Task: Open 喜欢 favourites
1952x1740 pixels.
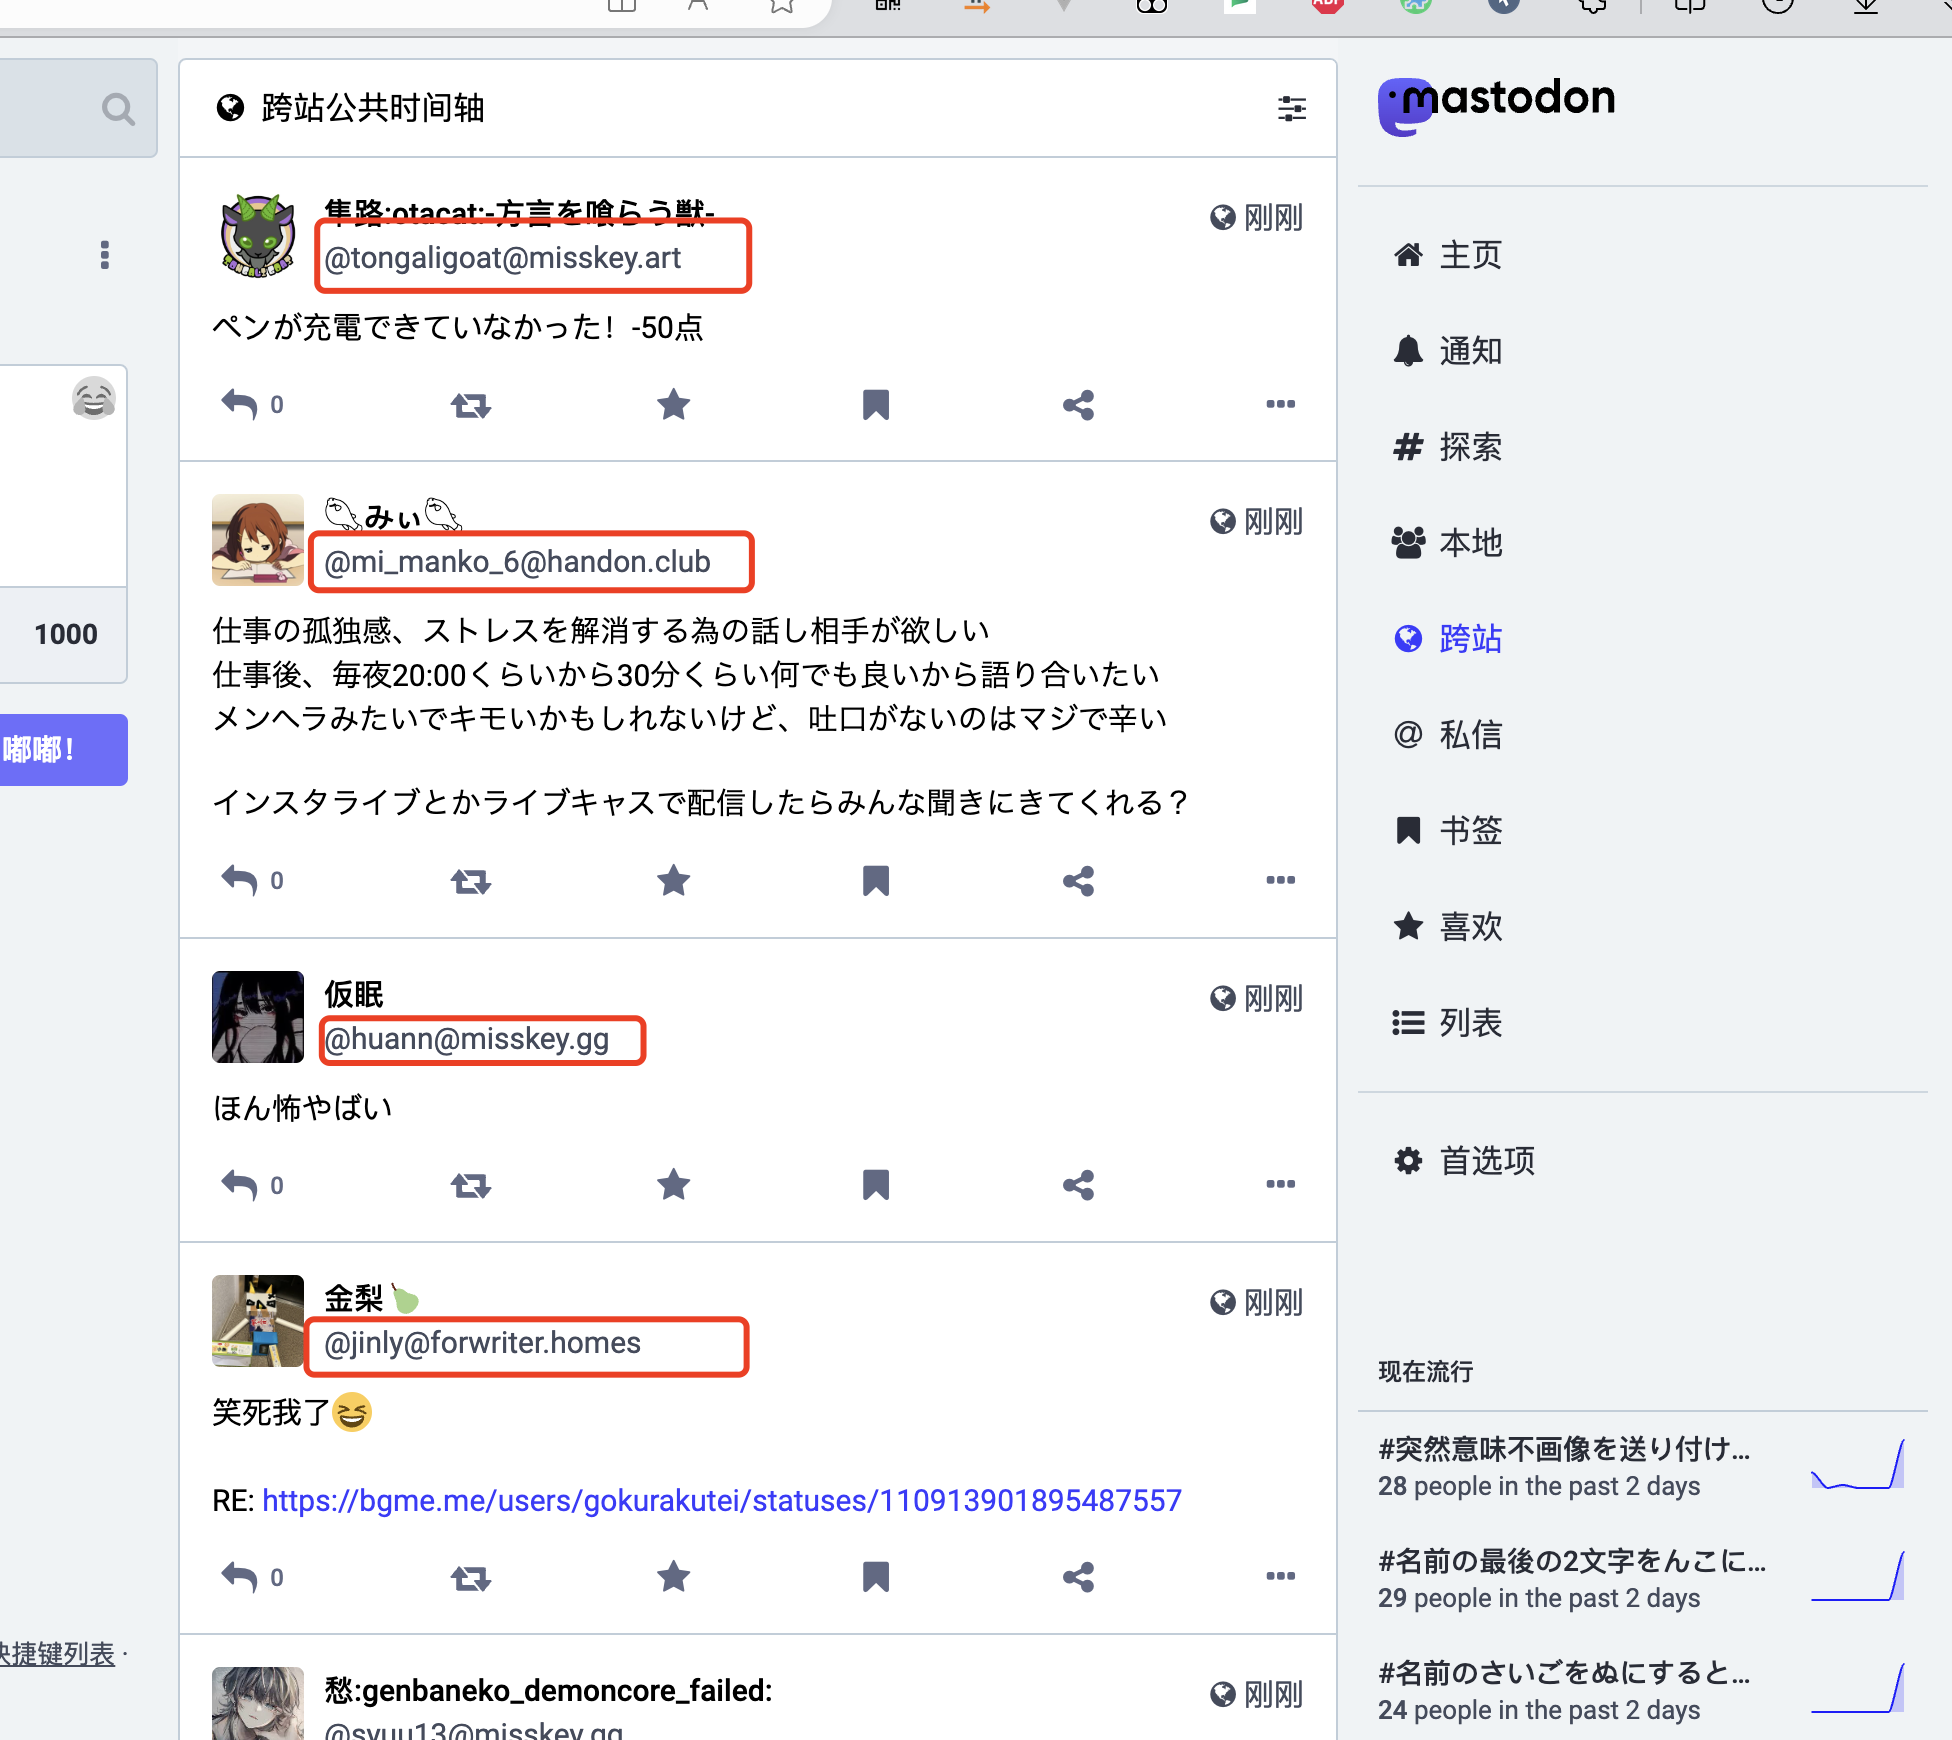Action: [1447, 927]
